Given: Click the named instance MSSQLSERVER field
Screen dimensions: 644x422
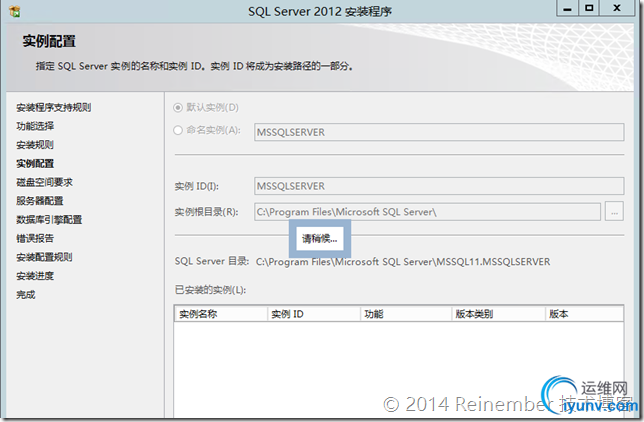Looking at the screenshot, I should [x=439, y=132].
